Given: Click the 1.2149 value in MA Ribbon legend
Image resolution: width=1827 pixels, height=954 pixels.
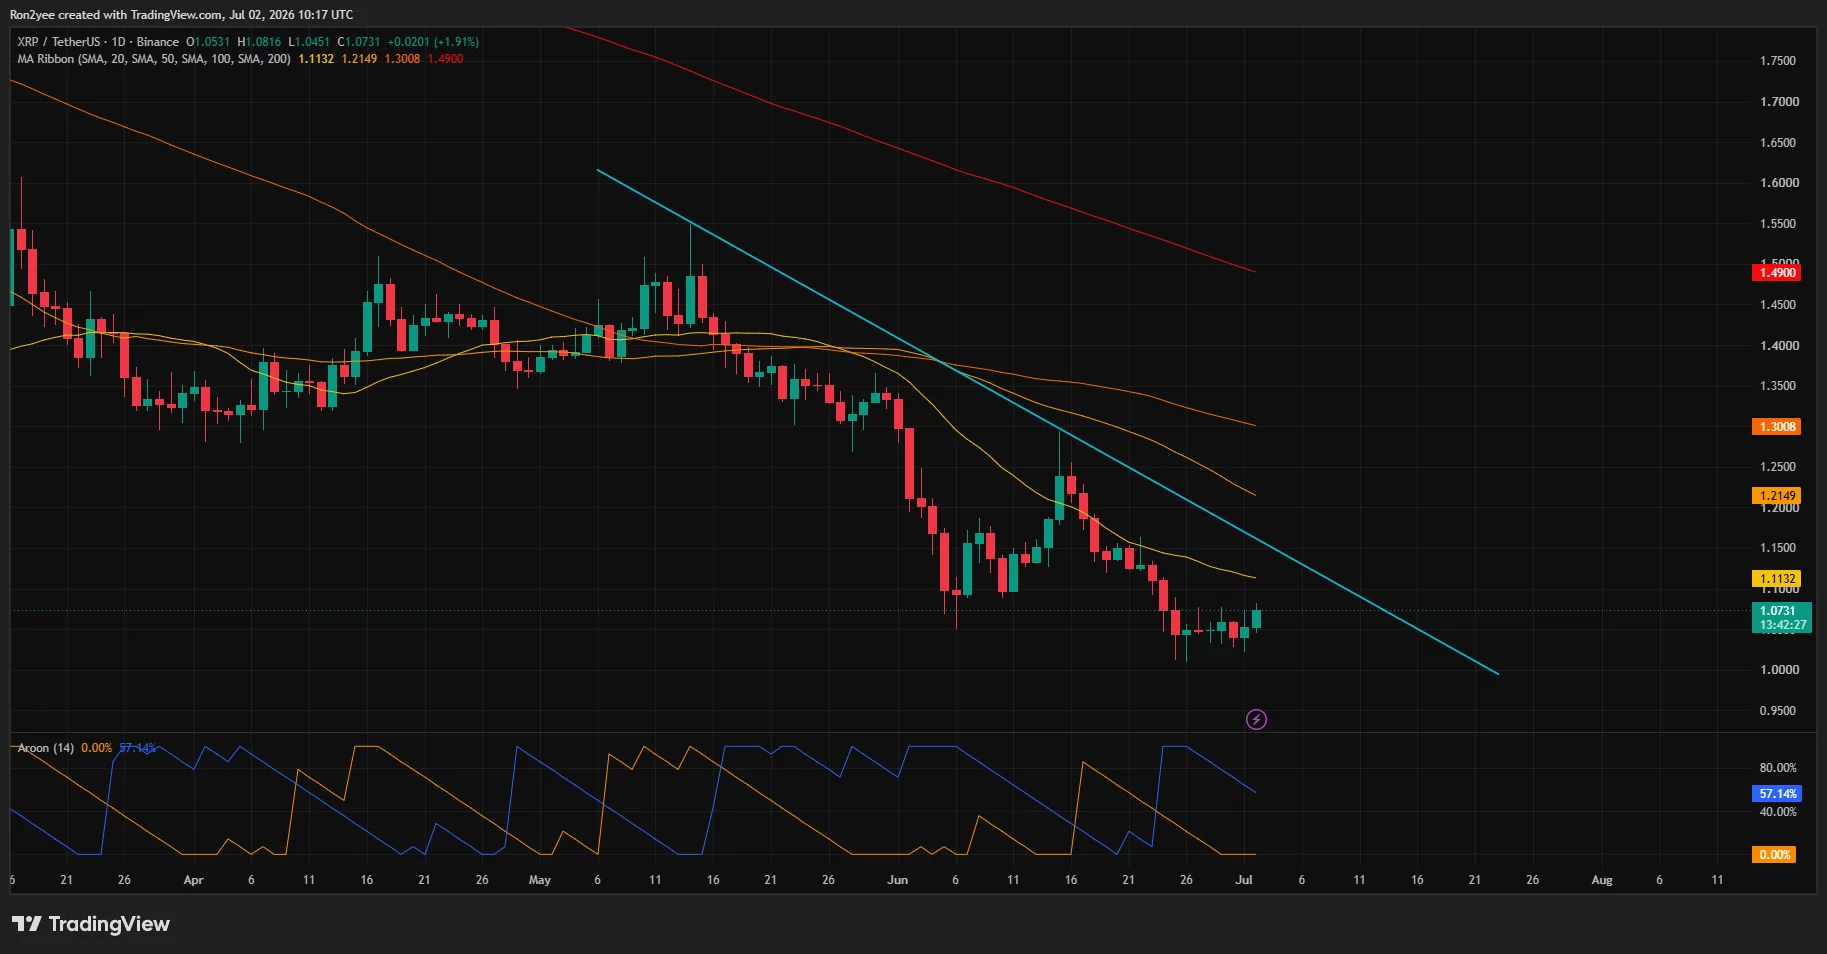Looking at the screenshot, I should [x=359, y=59].
